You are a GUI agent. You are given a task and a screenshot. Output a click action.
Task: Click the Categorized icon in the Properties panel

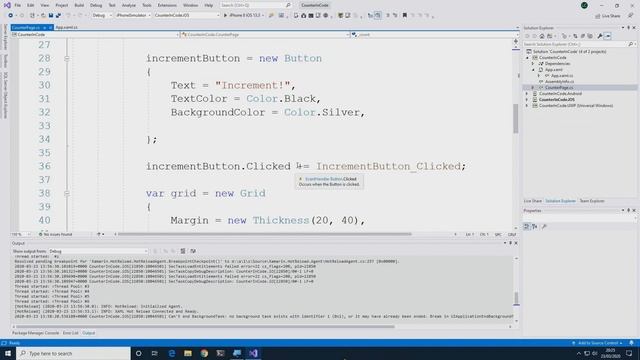pos(527,227)
